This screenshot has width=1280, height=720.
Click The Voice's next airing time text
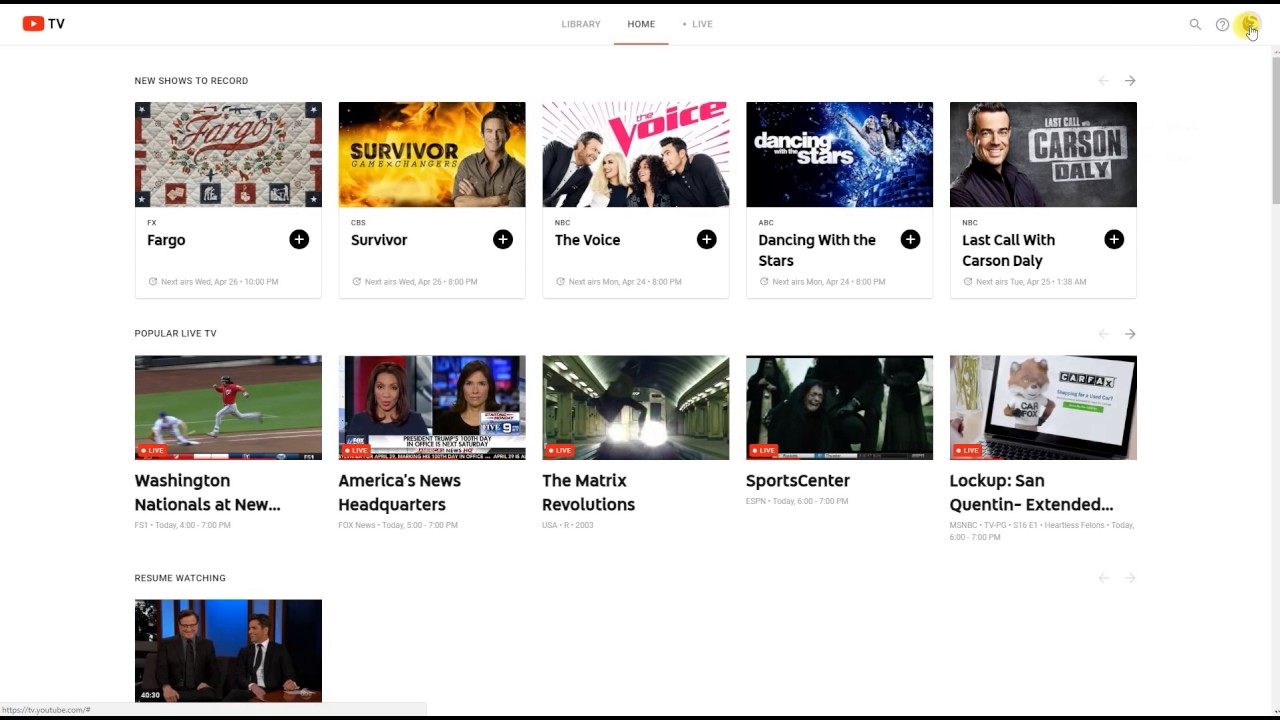(x=625, y=282)
